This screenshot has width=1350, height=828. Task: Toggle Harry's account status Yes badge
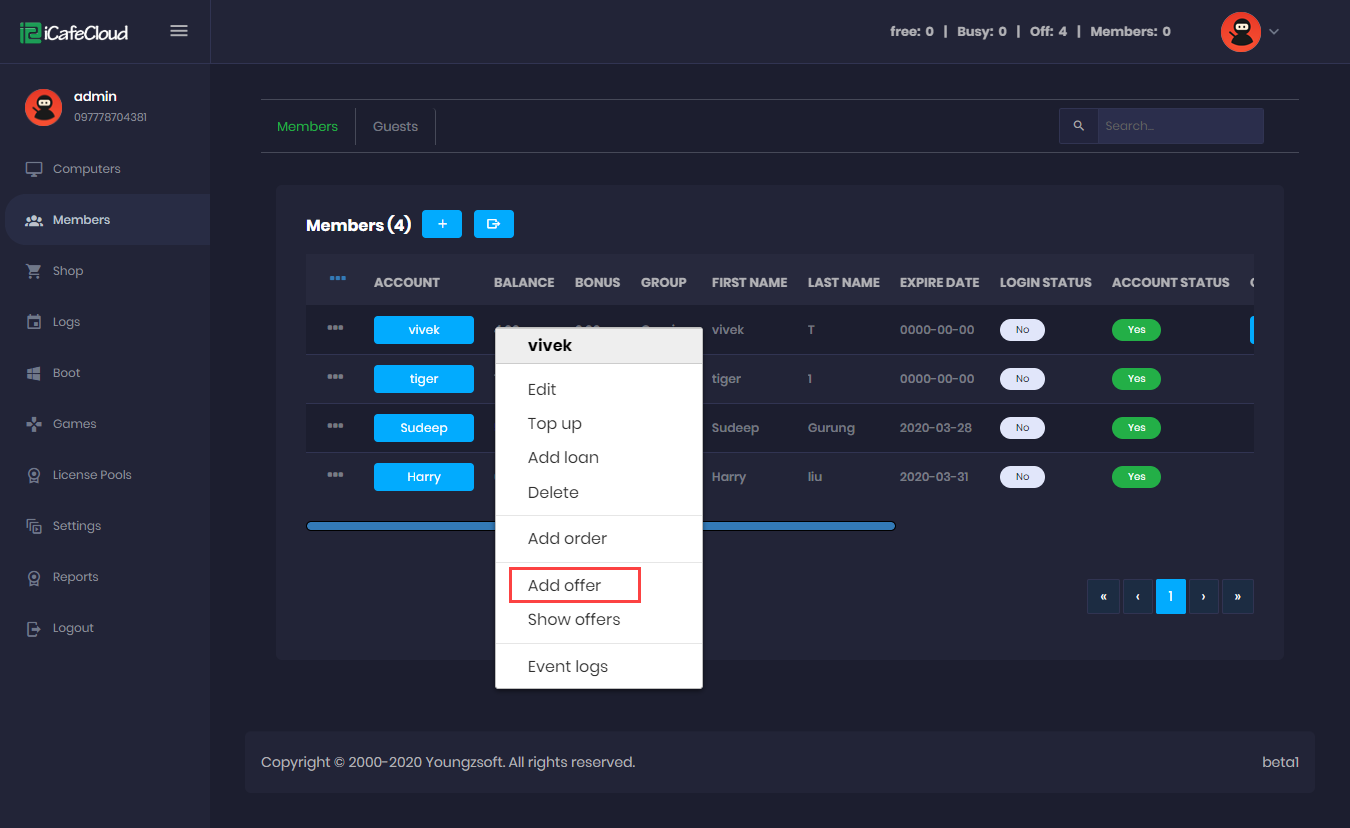pos(1136,477)
